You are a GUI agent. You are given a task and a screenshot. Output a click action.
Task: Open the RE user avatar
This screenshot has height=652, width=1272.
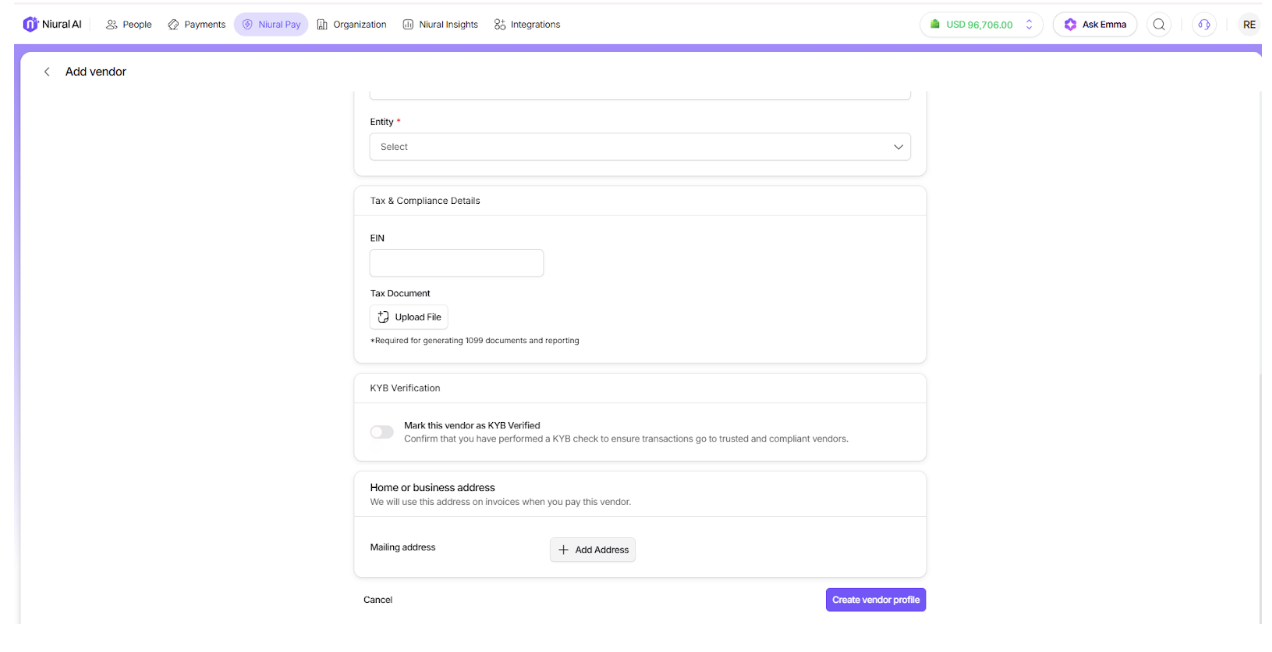tap(1249, 25)
